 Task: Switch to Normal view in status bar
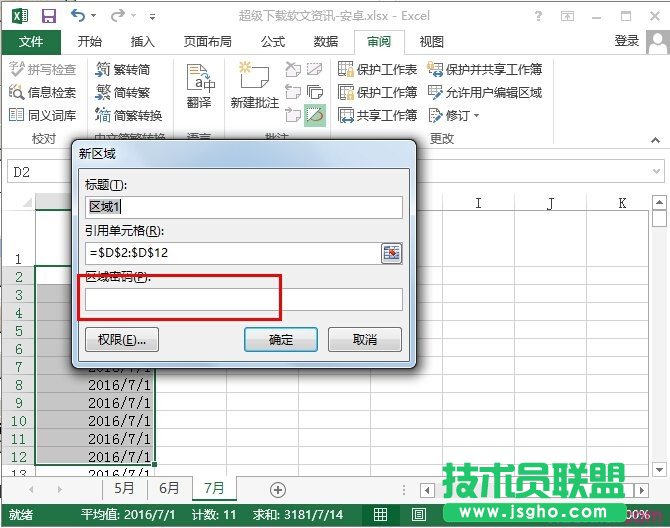381,515
